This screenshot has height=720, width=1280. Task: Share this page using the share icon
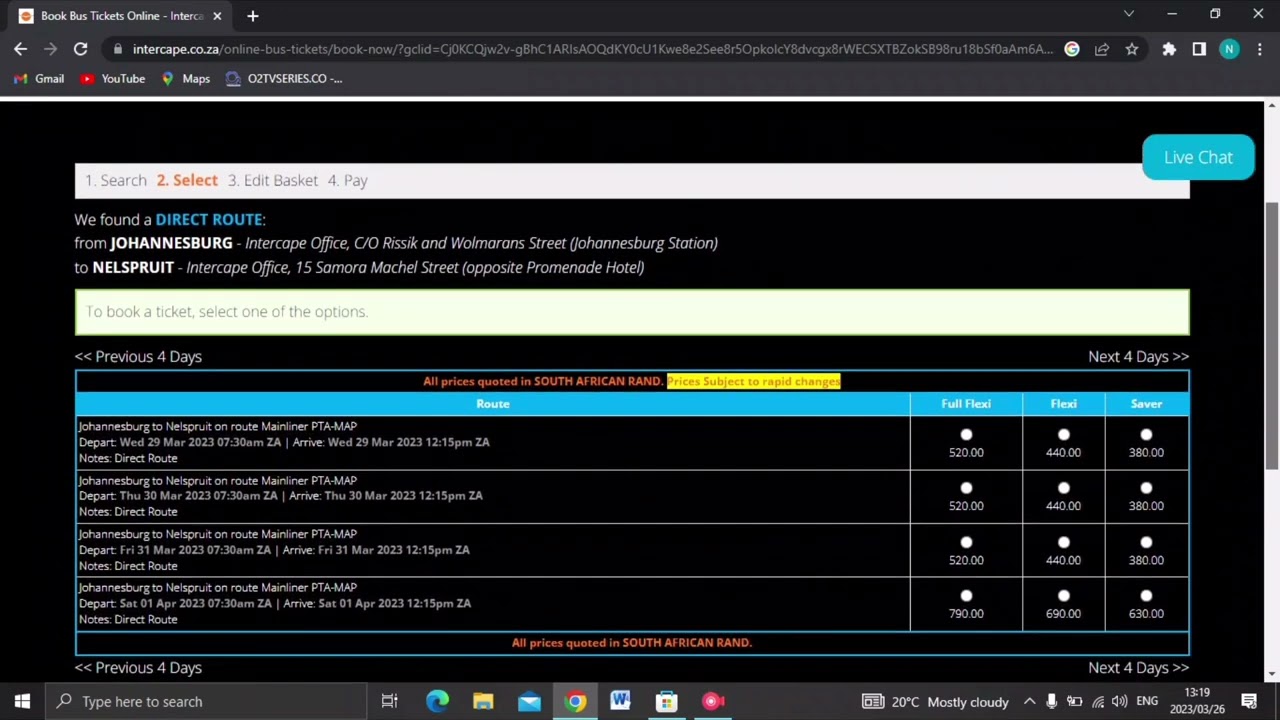pyautogui.click(x=1102, y=49)
